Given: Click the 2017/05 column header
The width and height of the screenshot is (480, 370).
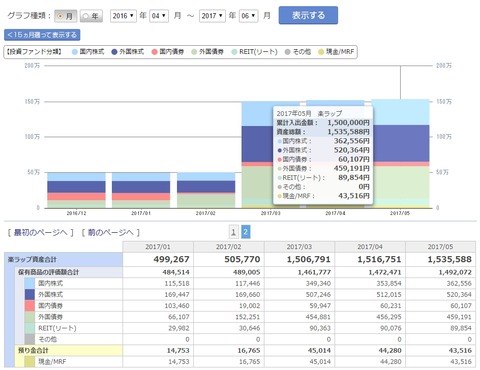Looking at the screenshot, I should coord(440,247).
